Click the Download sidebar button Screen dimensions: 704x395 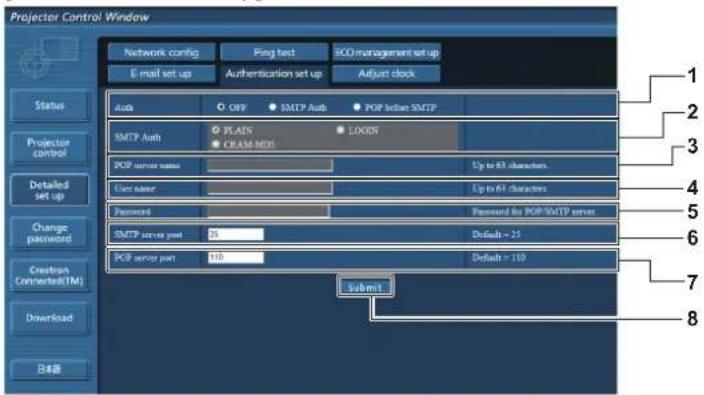[x=49, y=318]
